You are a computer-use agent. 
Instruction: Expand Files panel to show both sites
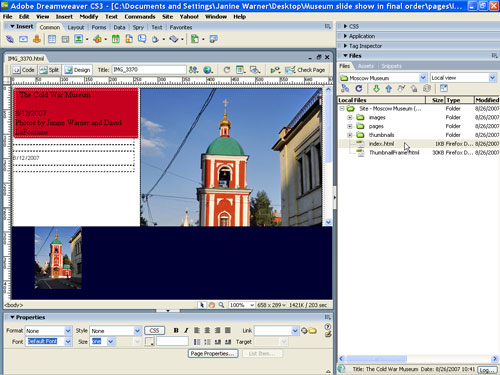tap(444, 88)
